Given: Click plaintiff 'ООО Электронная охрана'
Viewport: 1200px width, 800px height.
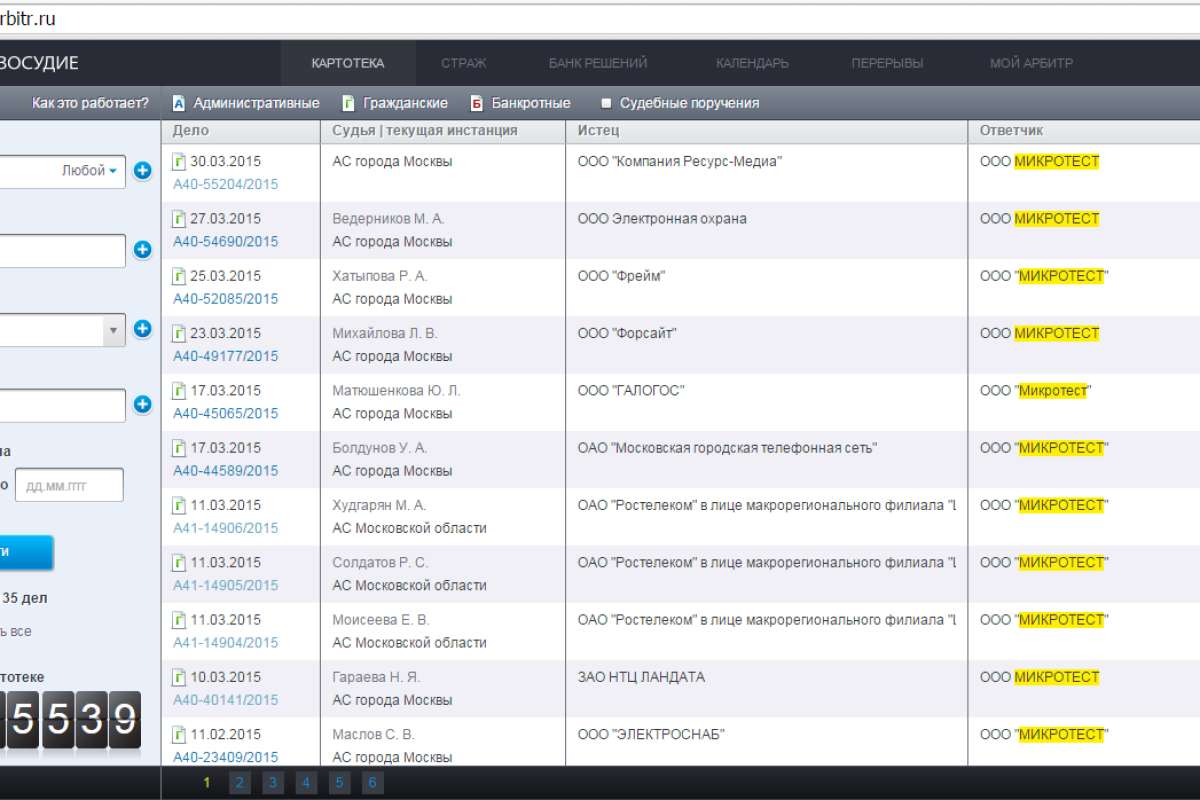Looking at the screenshot, I should click(662, 219).
